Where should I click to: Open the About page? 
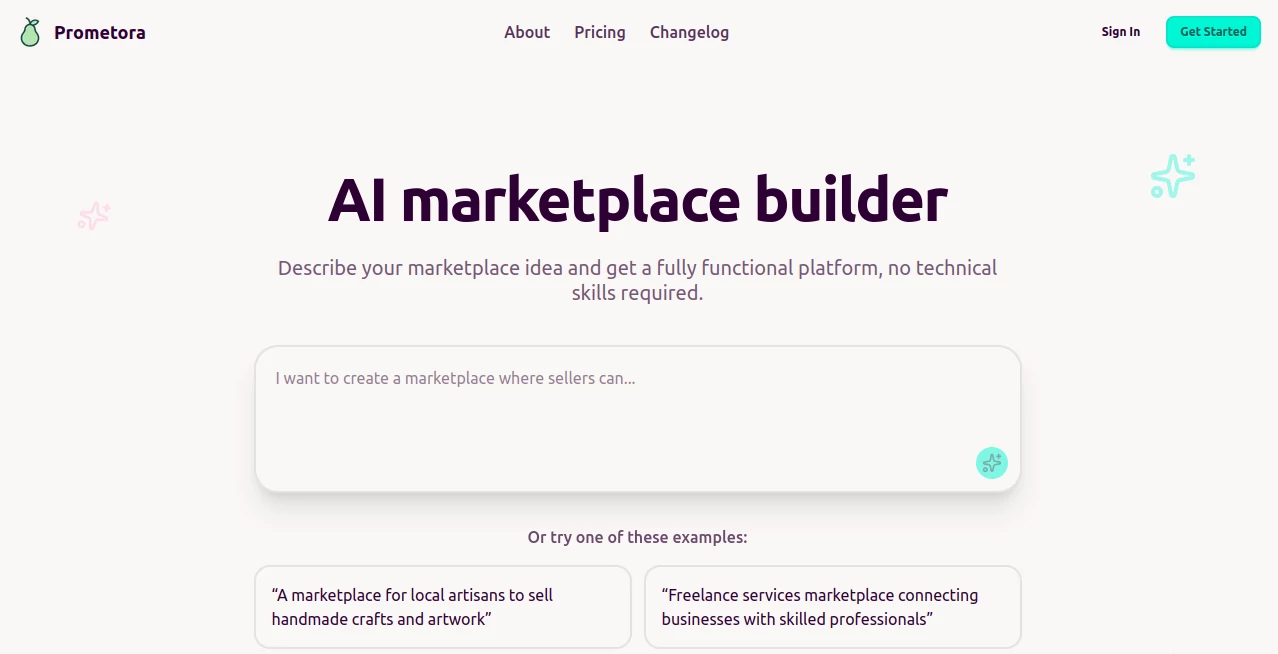[526, 32]
